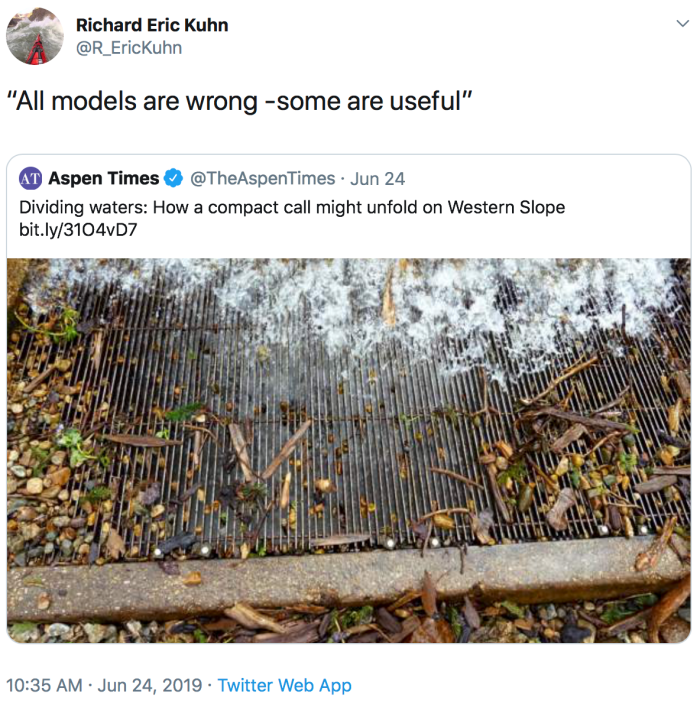Open the @TheAspenTimes handle
The width and height of the screenshot is (700, 701).
pos(262,178)
